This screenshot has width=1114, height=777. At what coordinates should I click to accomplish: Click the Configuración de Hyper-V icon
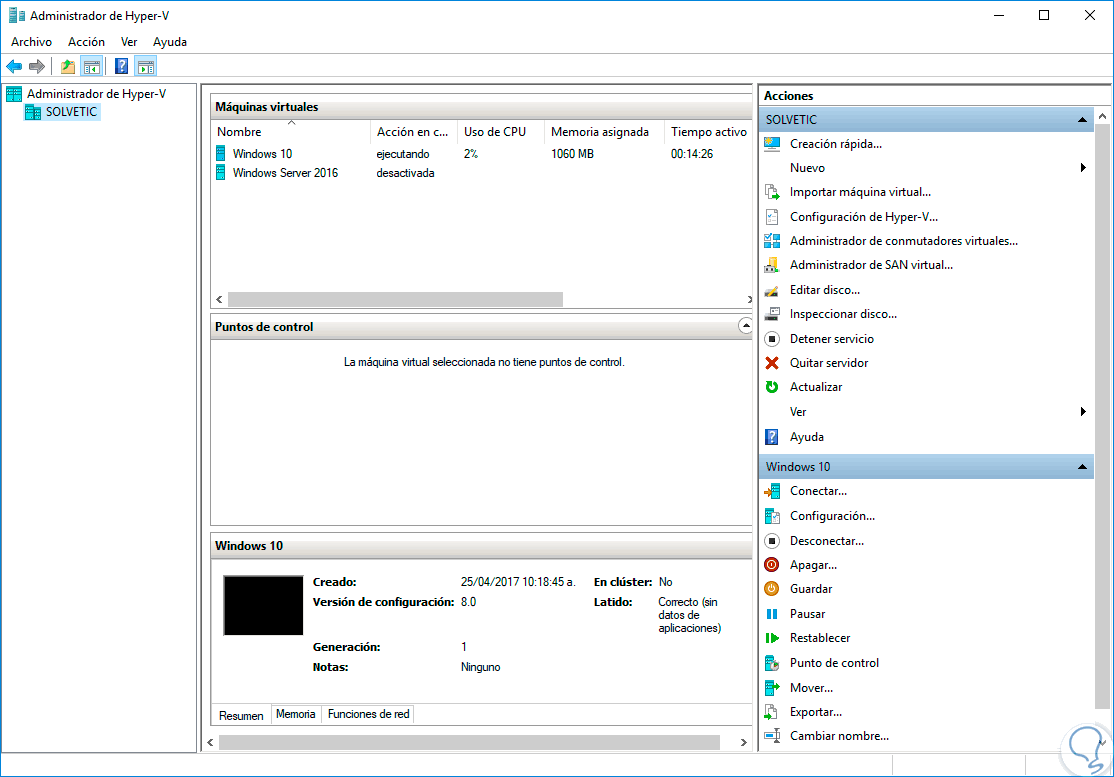pyautogui.click(x=772, y=217)
